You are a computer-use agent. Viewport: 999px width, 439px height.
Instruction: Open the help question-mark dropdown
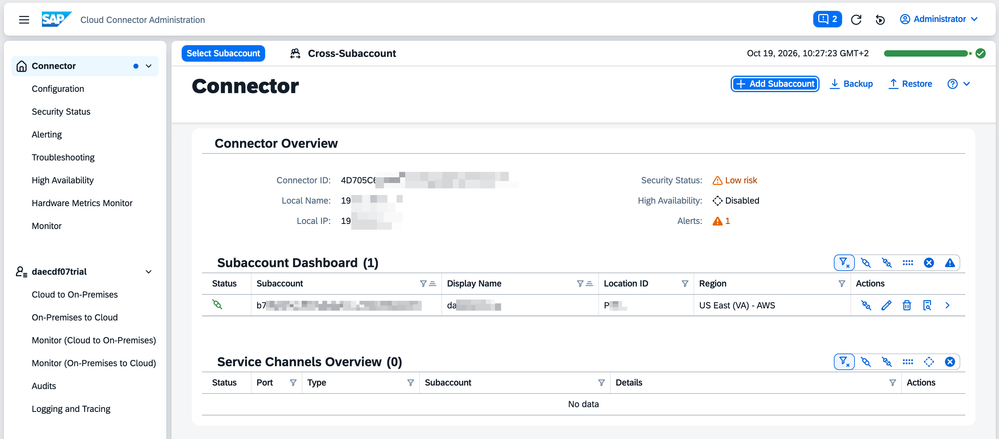tap(959, 83)
